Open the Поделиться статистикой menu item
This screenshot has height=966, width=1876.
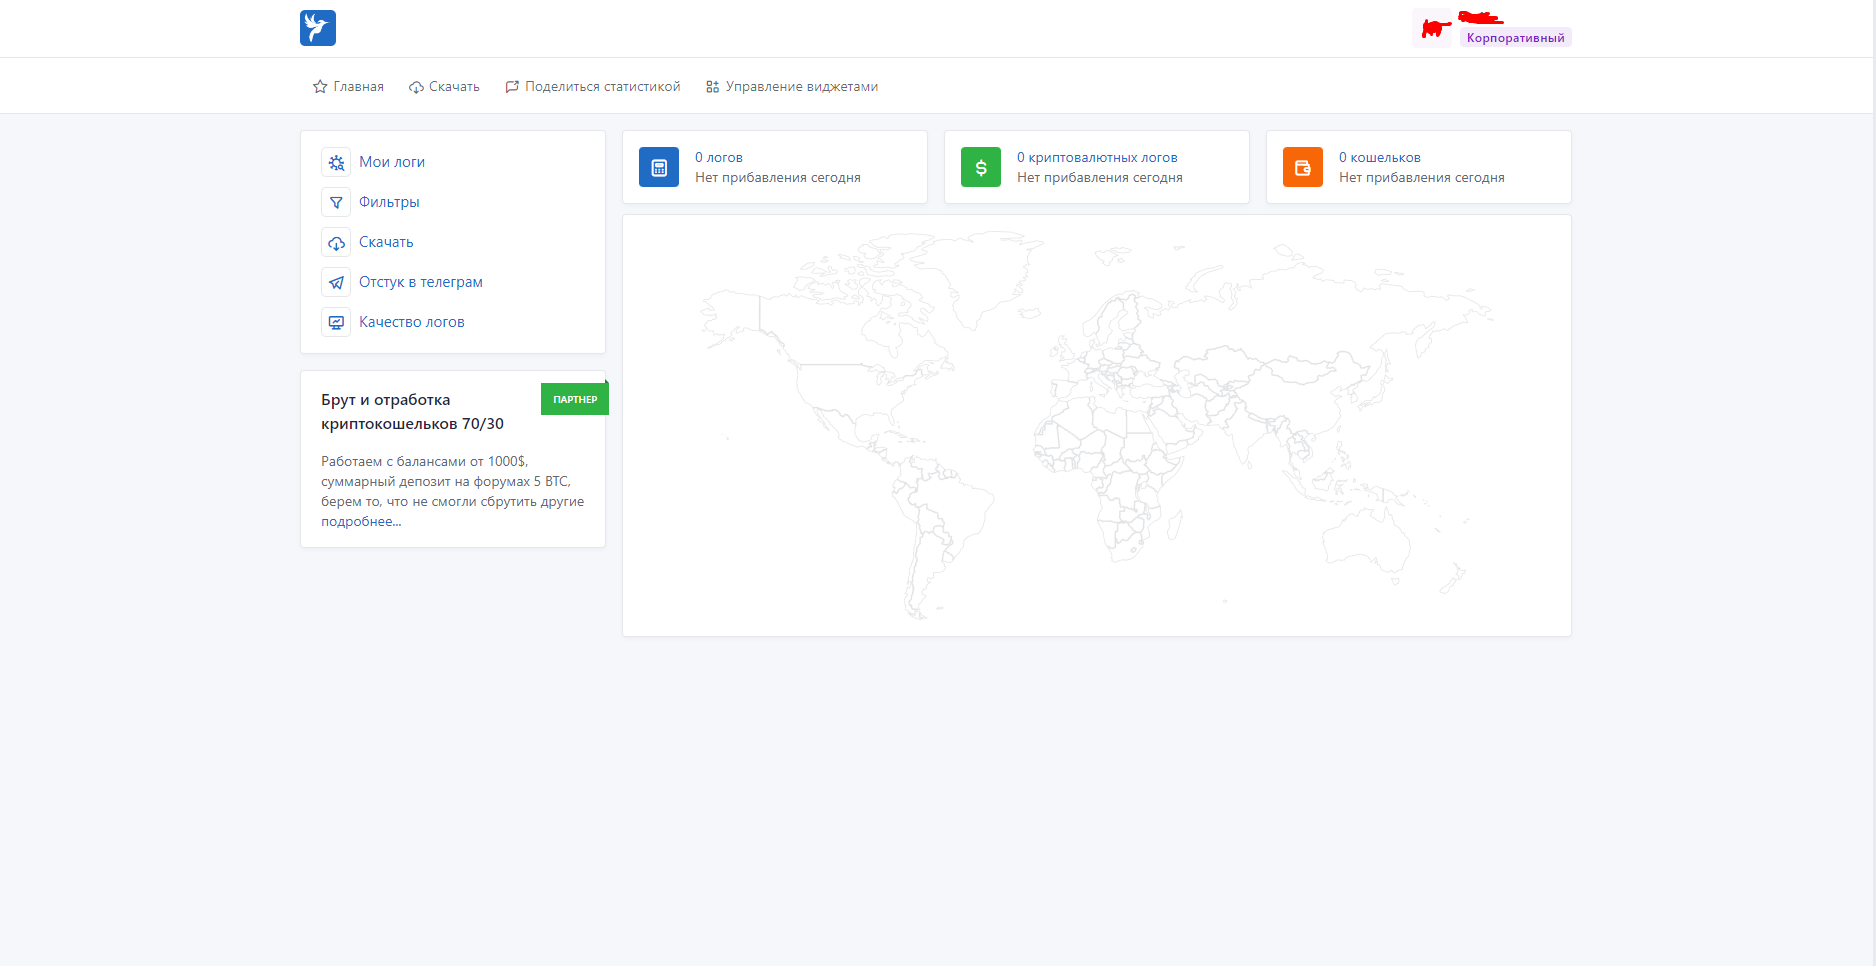[x=593, y=87]
